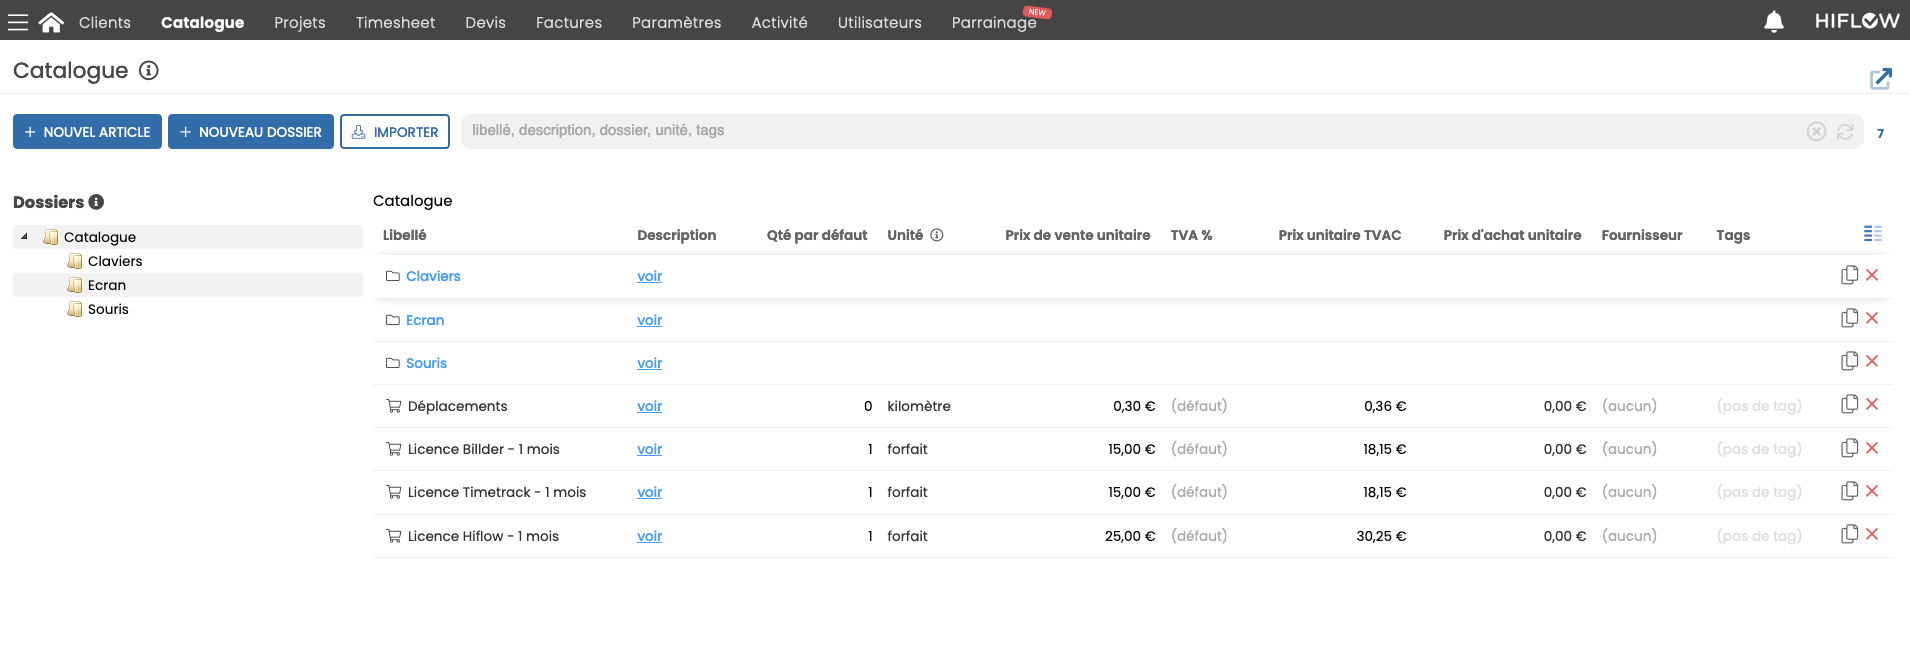Clear the search field with the X icon
This screenshot has height=665, width=1910.
click(x=1817, y=132)
